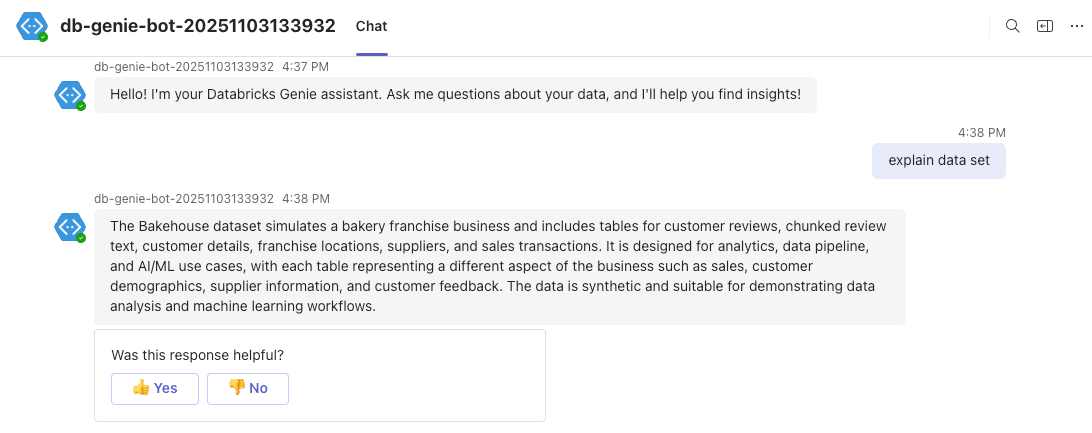1092x433 pixels.
Task: Click sender name above the Hello greeting
Action: coord(183,67)
